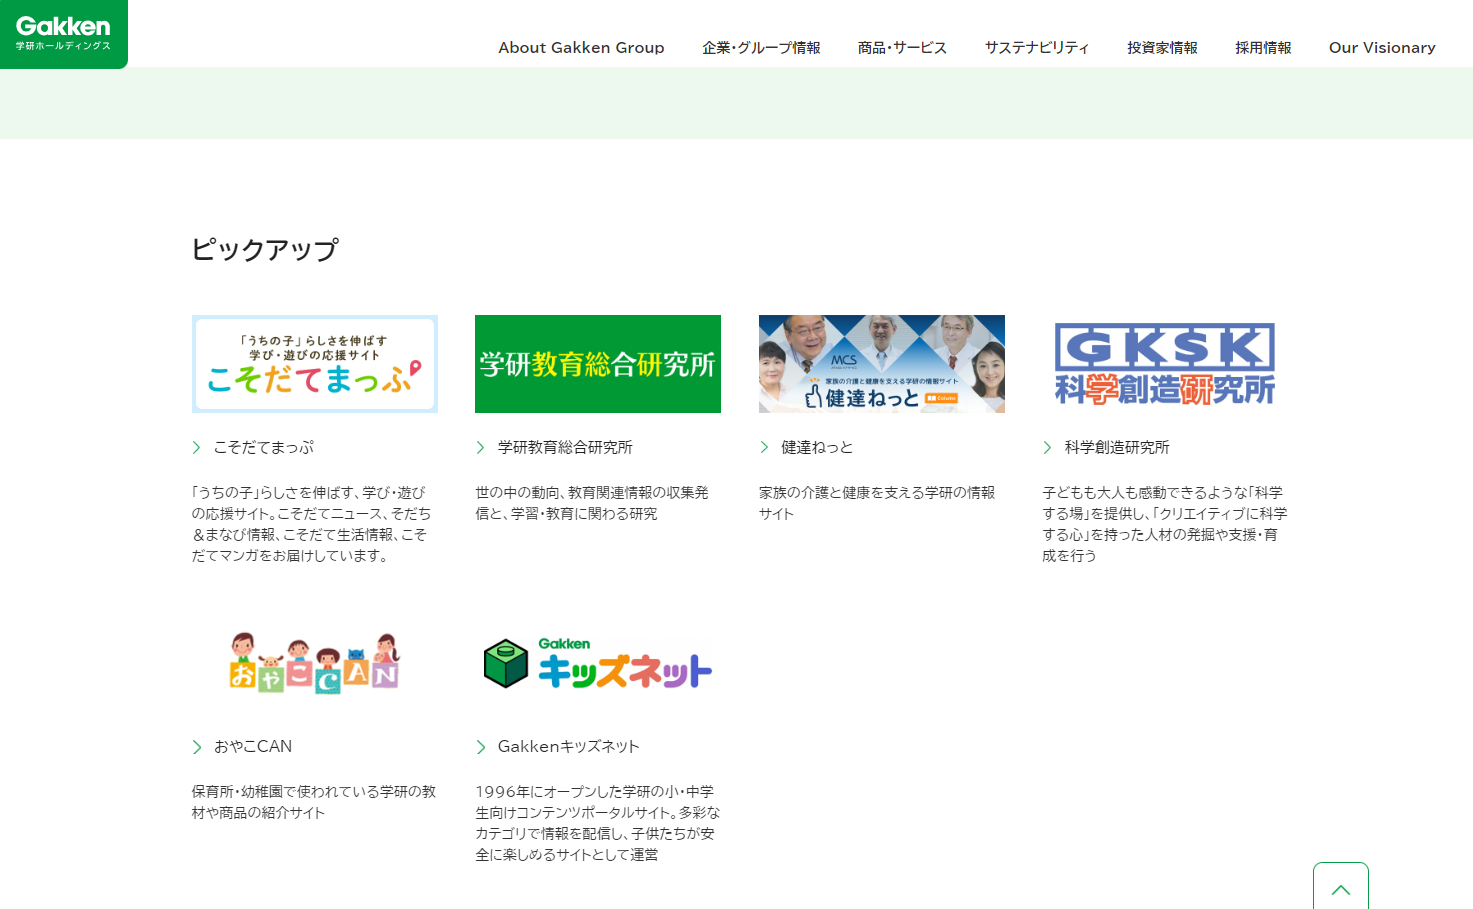Open the 健達ねっと banner image
The width and height of the screenshot is (1473, 909).
click(x=882, y=364)
